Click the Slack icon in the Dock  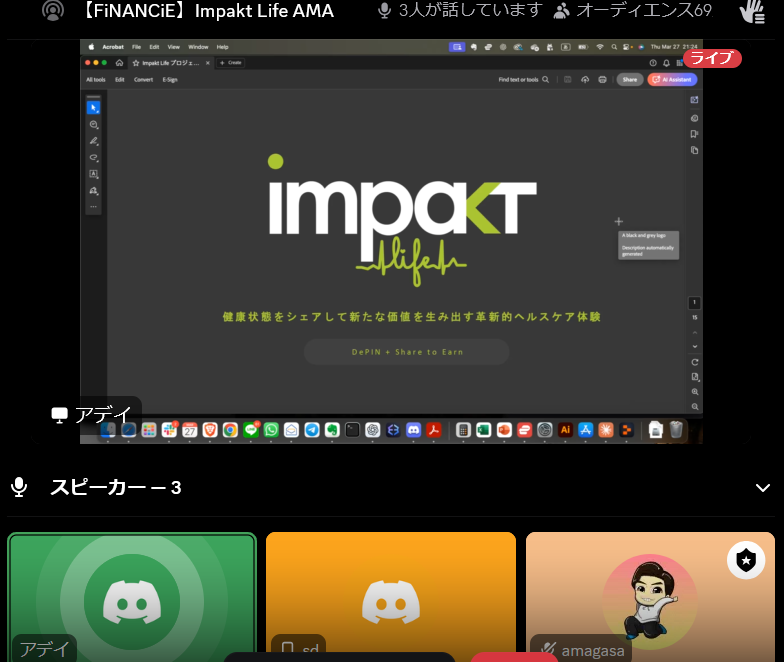(x=169, y=430)
